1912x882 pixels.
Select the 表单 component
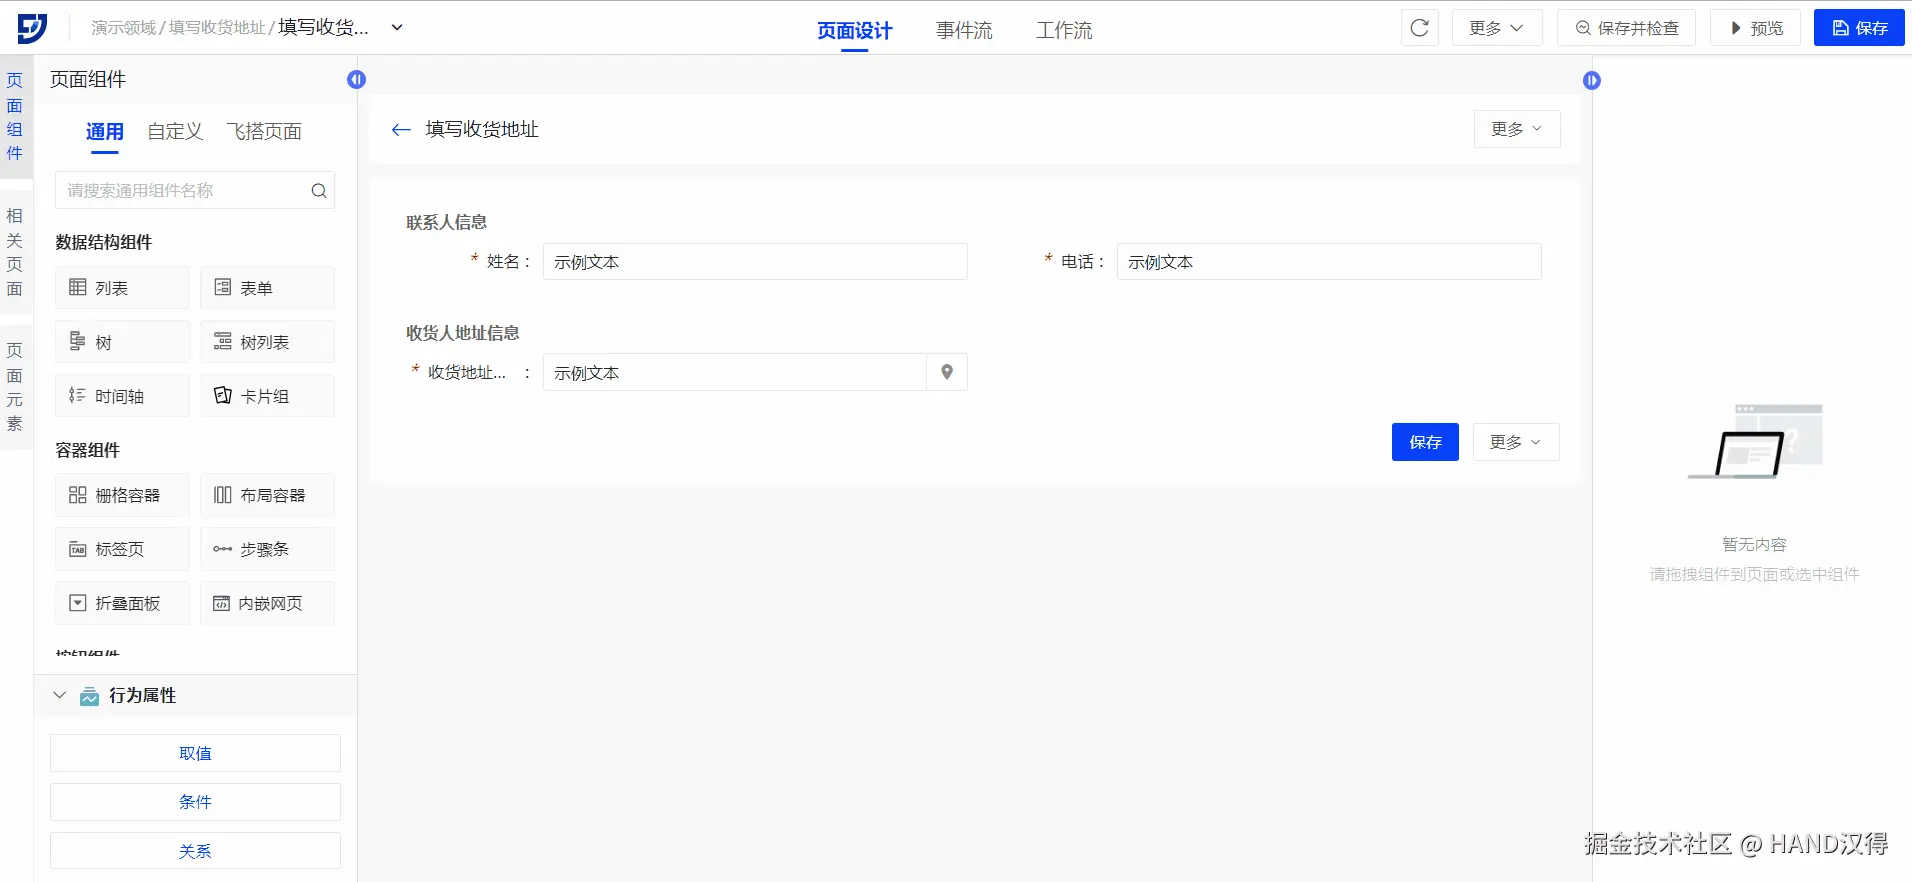coord(267,288)
